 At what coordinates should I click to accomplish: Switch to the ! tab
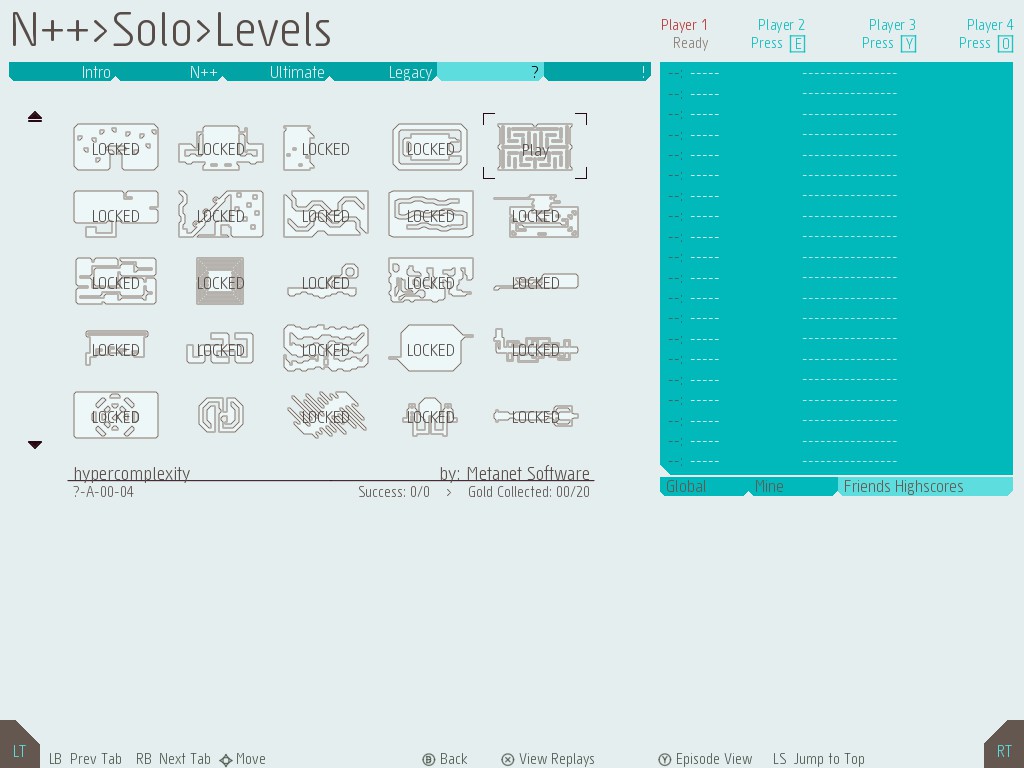pyautogui.click(x=597, y=72)
